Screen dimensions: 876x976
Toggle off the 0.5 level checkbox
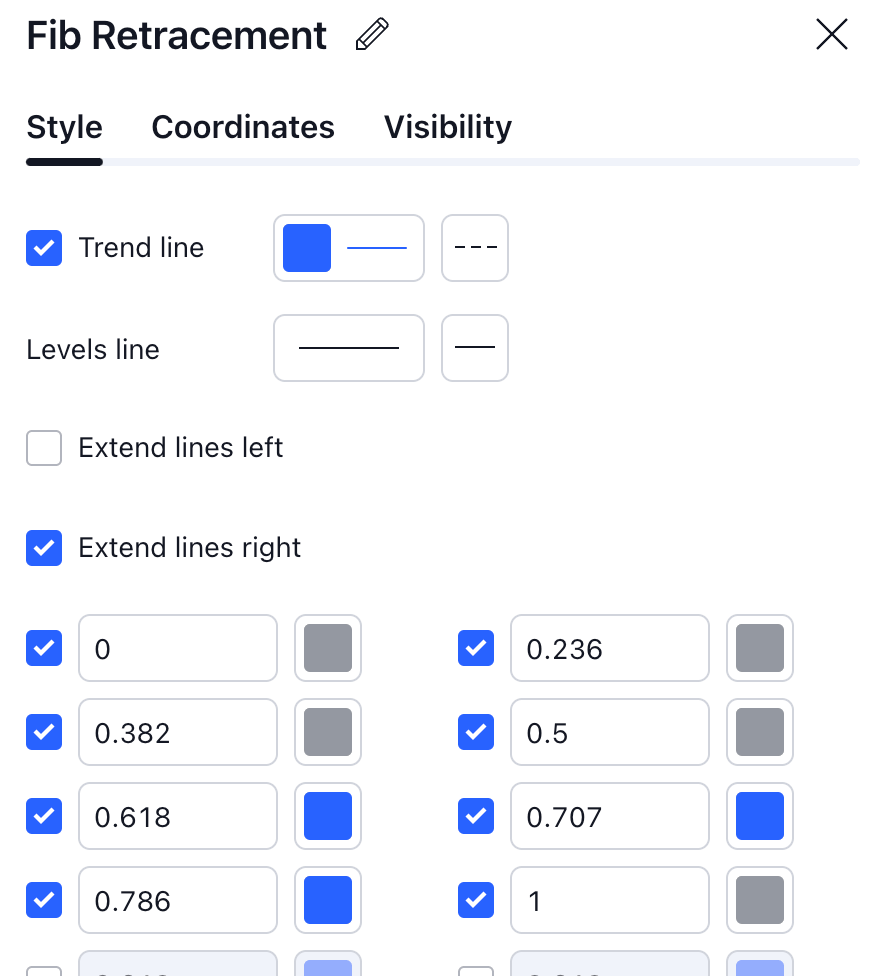click(x=476, y=732)
